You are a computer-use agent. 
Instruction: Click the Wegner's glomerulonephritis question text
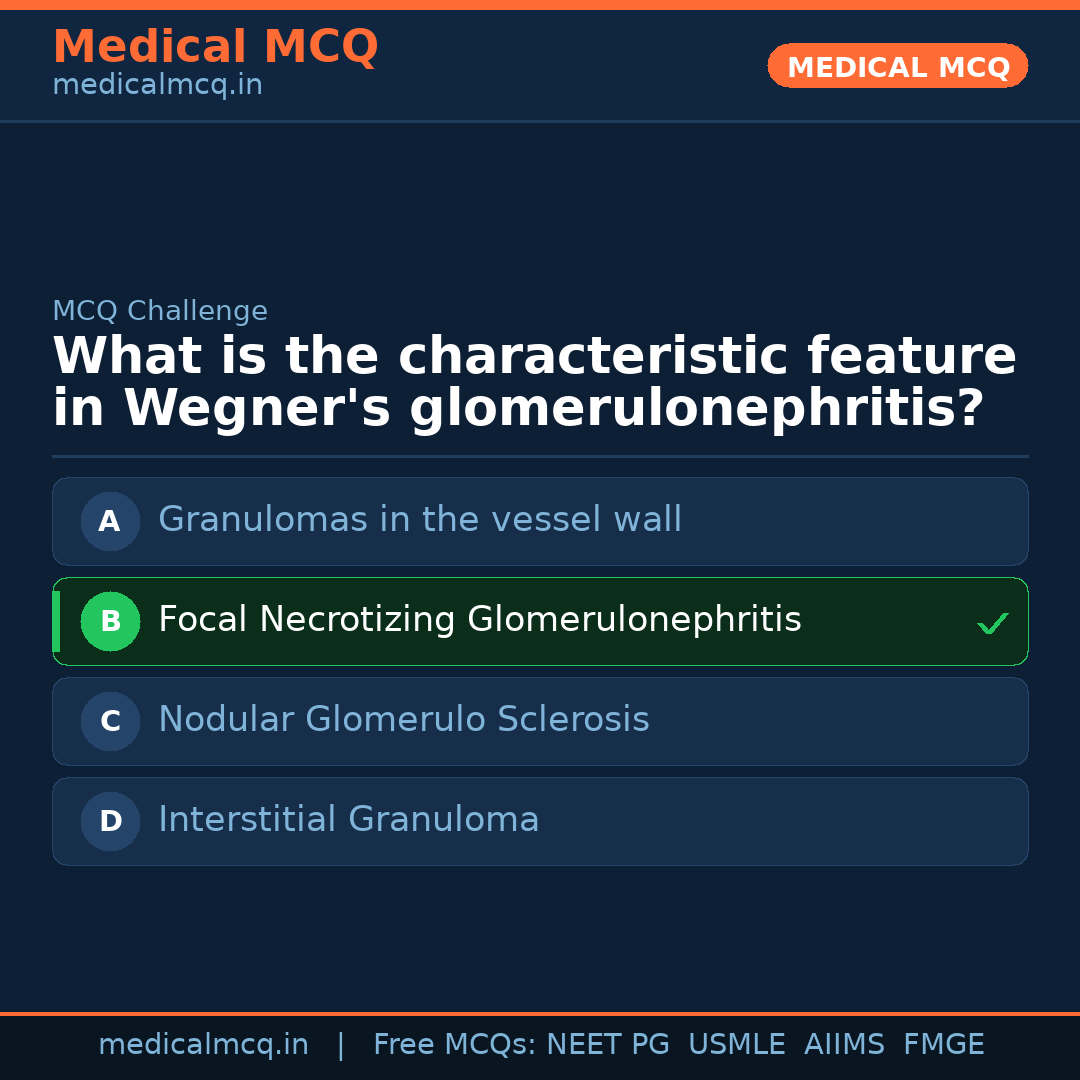534,383
